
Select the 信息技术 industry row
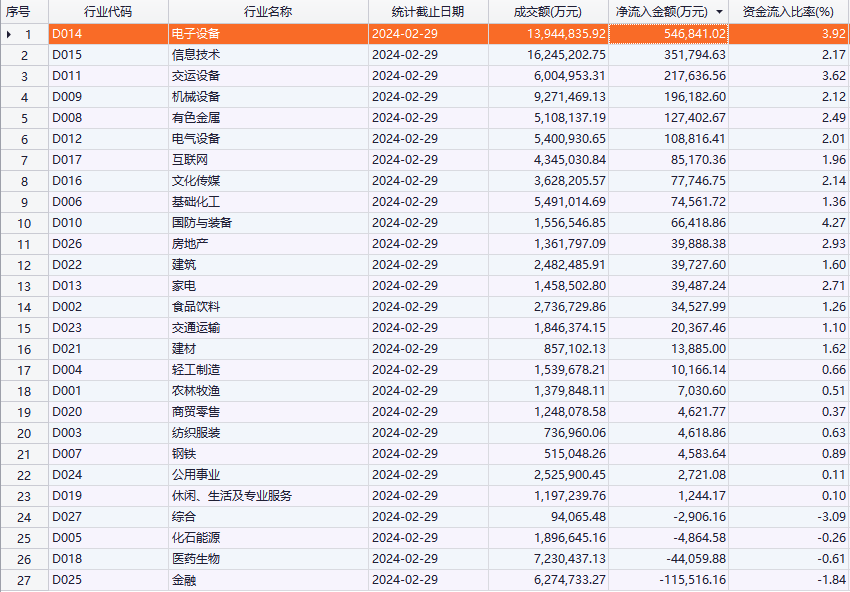point(196,55)
